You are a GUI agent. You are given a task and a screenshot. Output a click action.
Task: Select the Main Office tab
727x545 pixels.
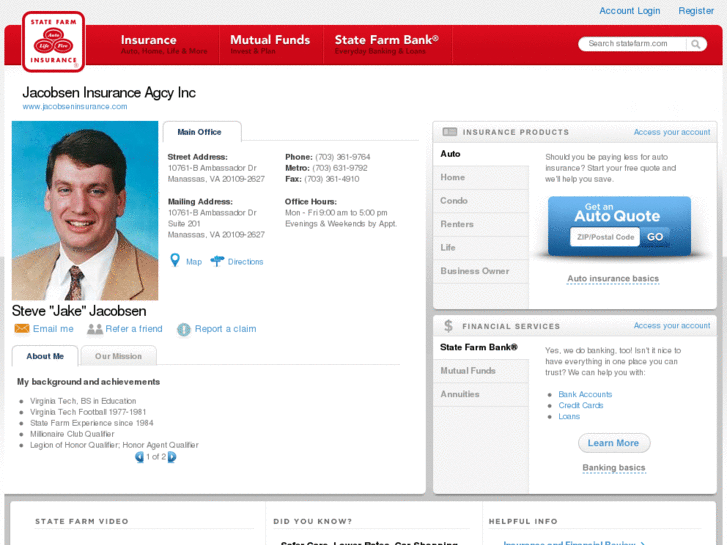(202, 132)
